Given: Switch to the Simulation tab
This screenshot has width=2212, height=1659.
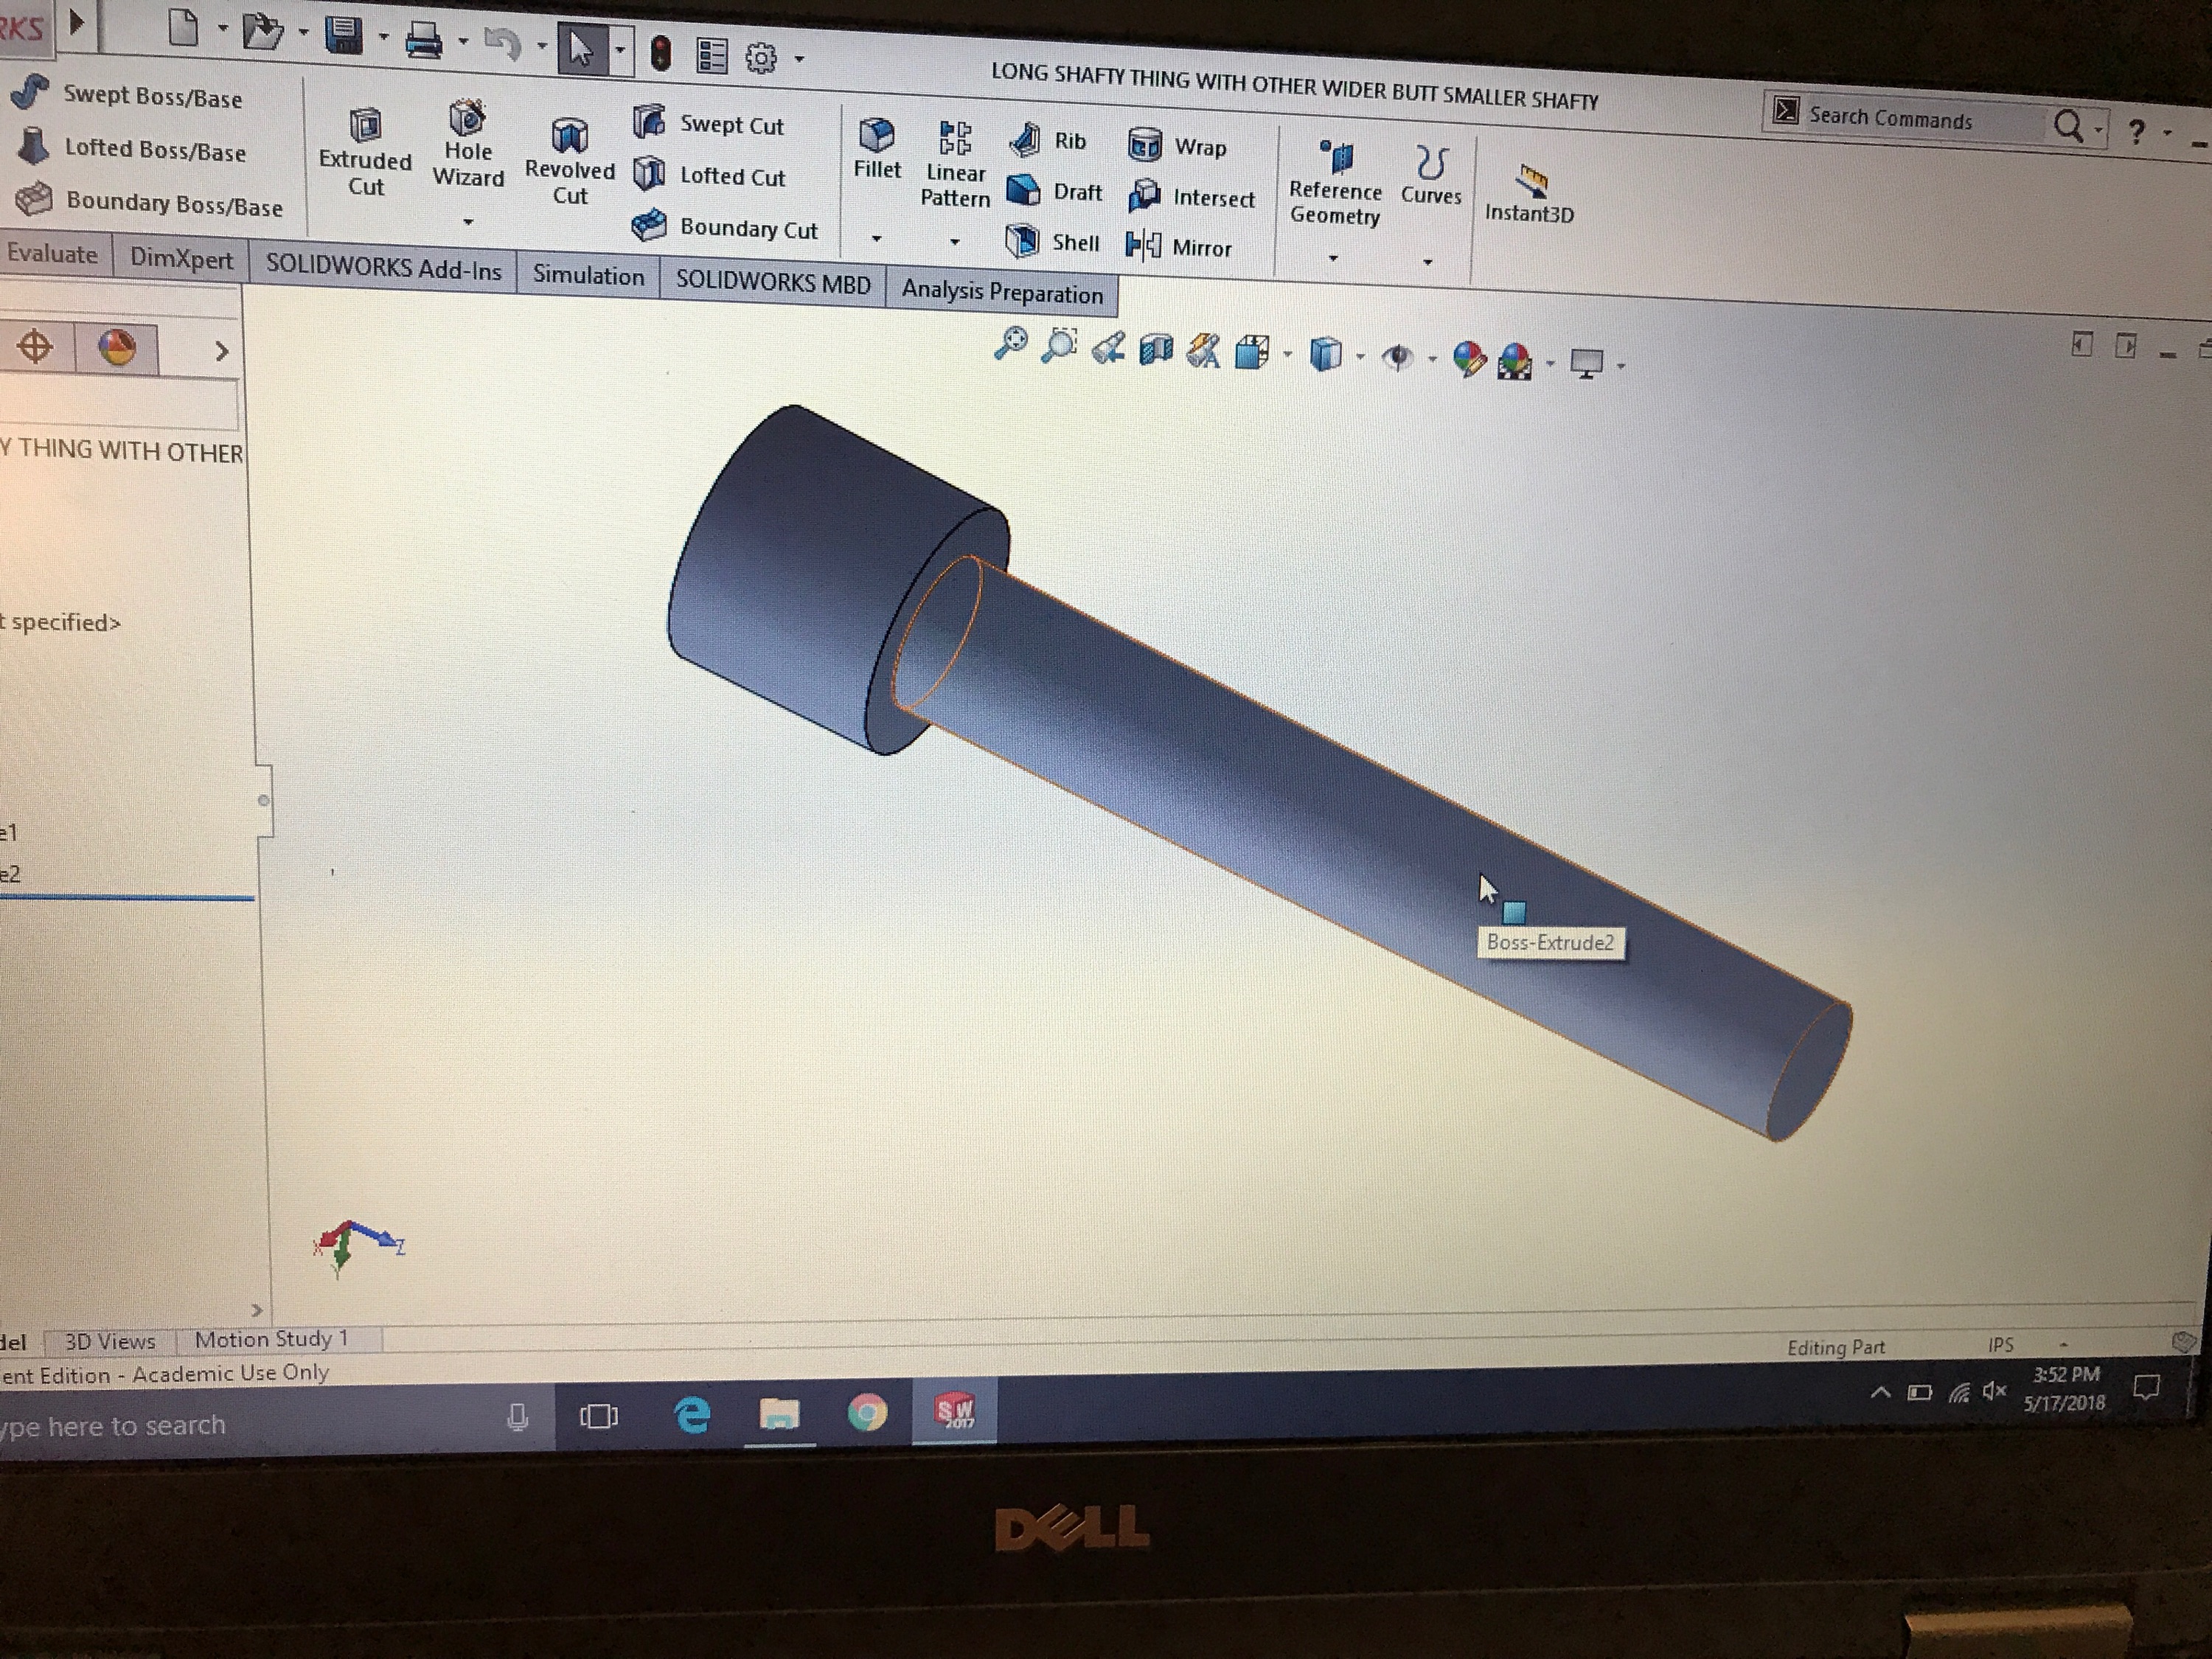Looking at the screenshot, I should coord(588,276).
